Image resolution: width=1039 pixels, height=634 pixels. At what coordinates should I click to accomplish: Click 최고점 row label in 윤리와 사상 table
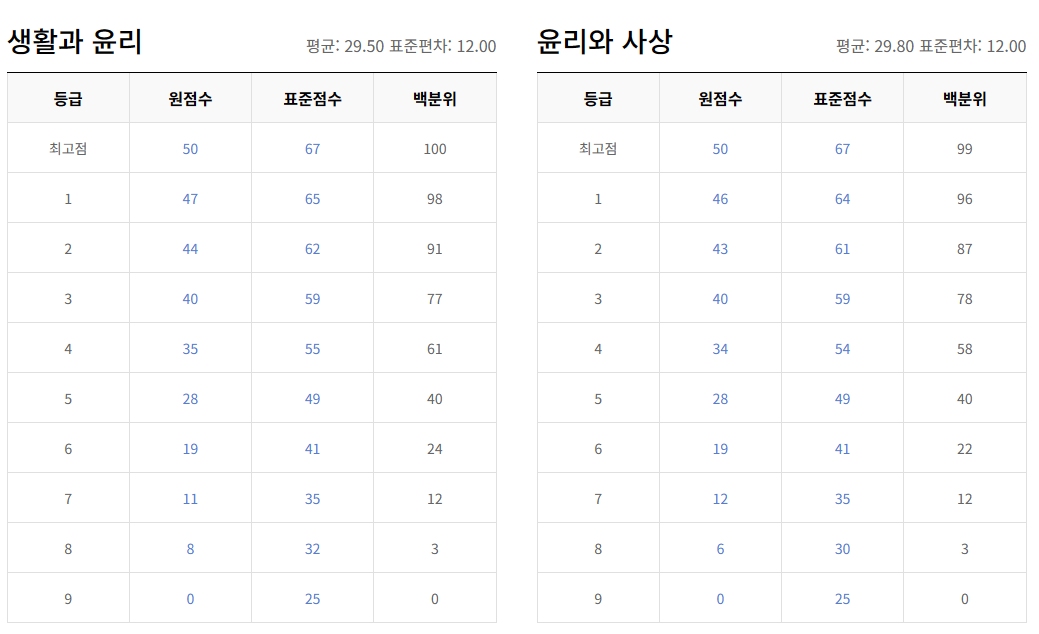point(598,148)
